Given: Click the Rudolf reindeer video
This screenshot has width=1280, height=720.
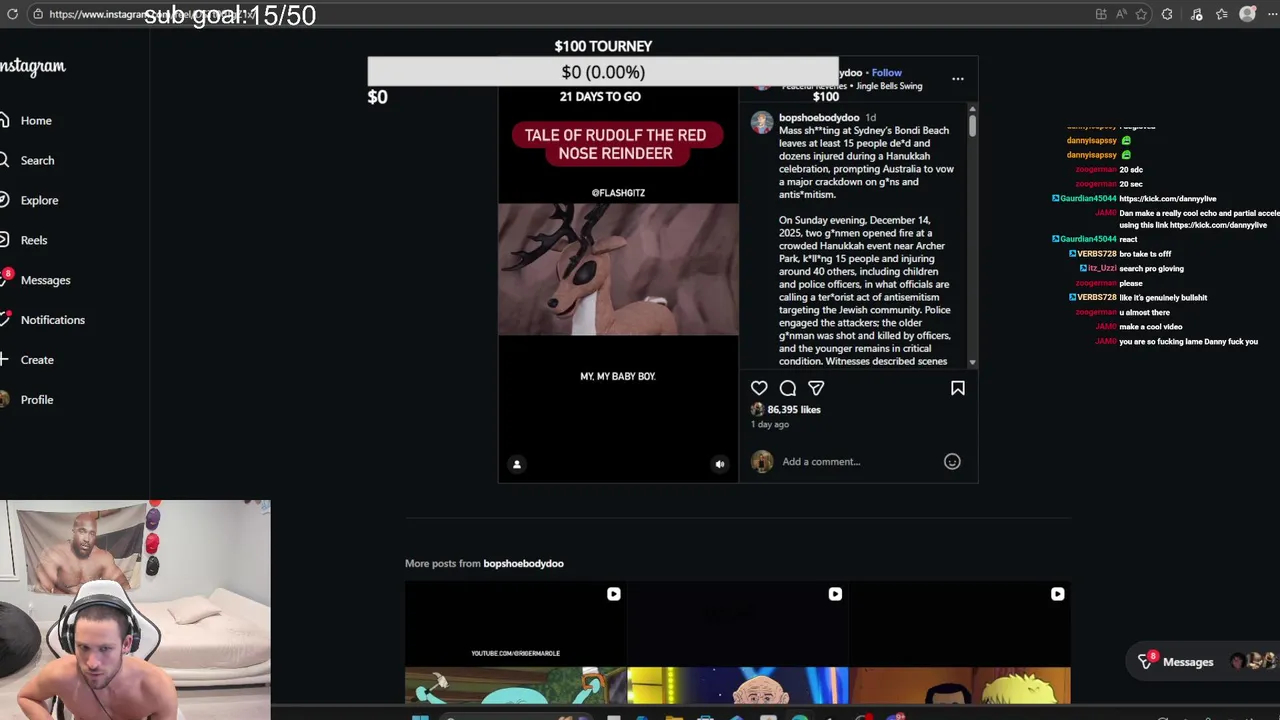Looking at the screenshot, I should point(618,269).
